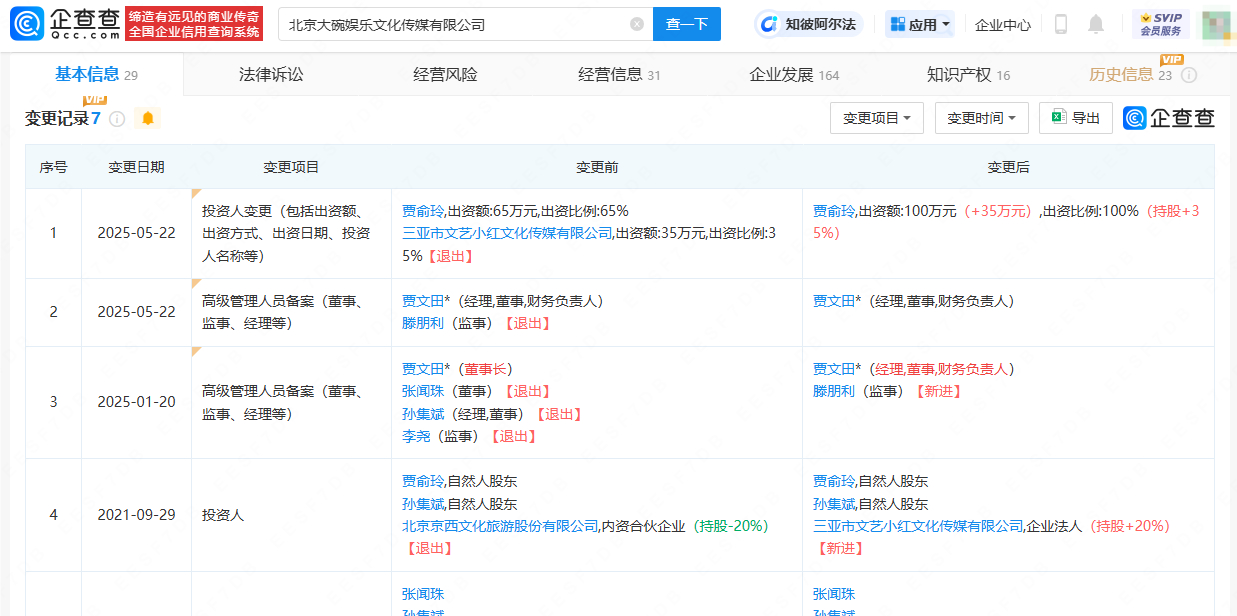Open 三亚市文艺小红文化传媒有限公司 link in row 4 变更后
The height and width of the screenshot is (616, 1237).
(918, 526)
